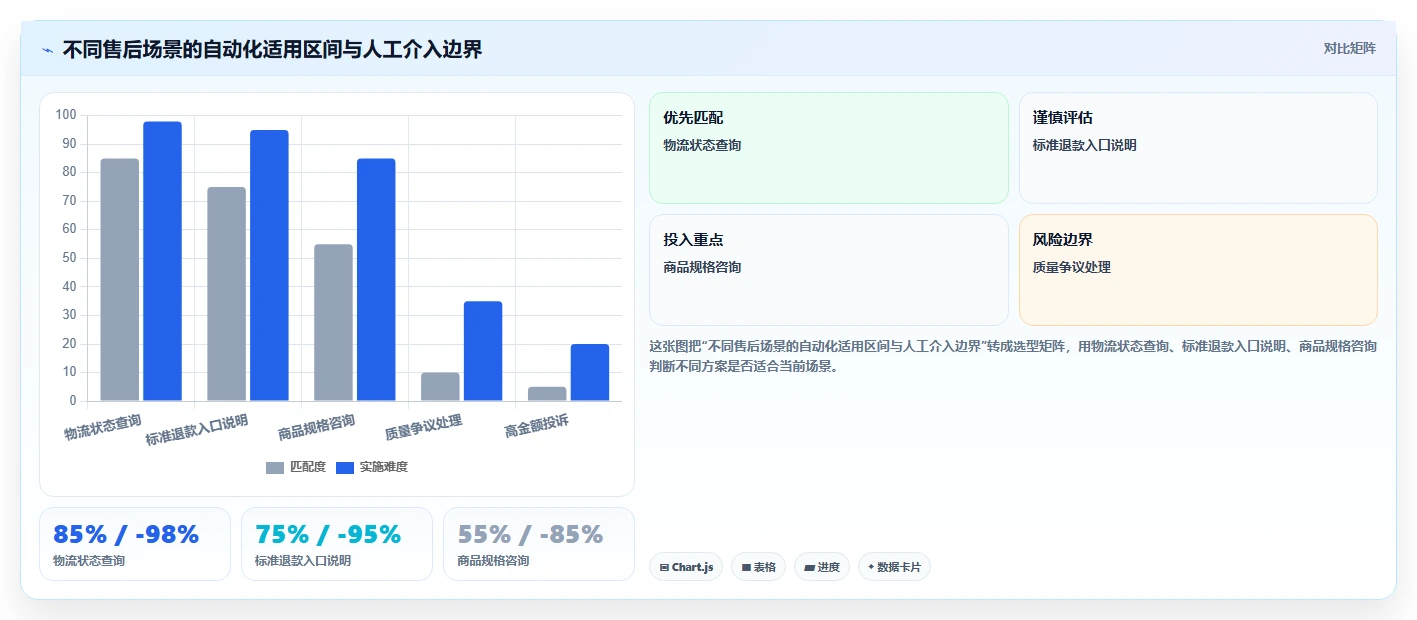
Task: Click the diamond icon in 数据卡片 chip
Action: pyautogui.click(x=871, y=567)
